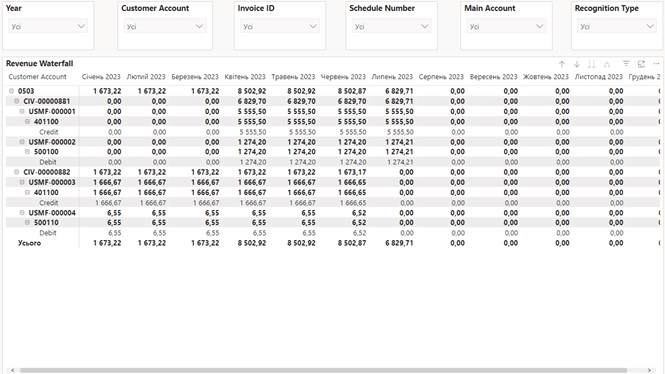Click the Липень 2023 column header
Viewport: 665px width, 374px height.
click(x=392, y=77)
